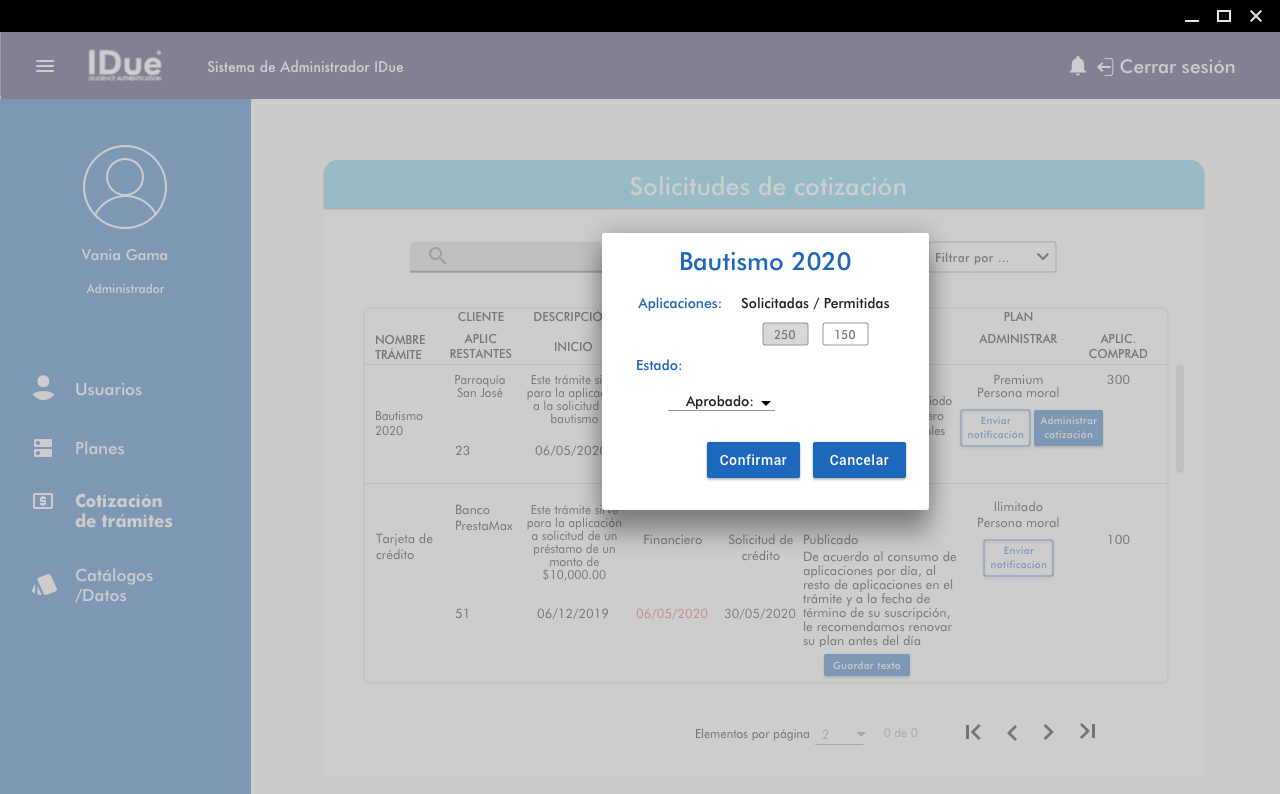This screenshot has width=1280, height=794.
Task: Open Usuarios in the sidebar
Action: [x=108, y=389]
